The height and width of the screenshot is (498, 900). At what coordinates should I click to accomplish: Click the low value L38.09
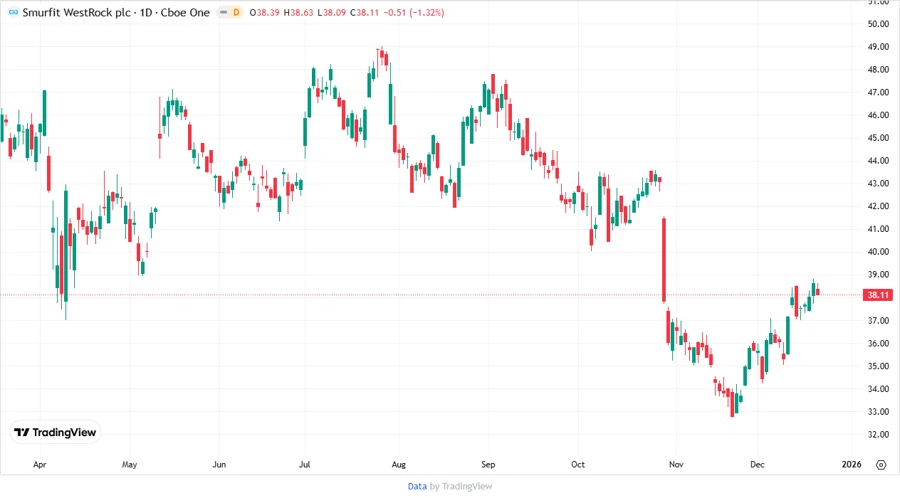(x=332, y=12)
